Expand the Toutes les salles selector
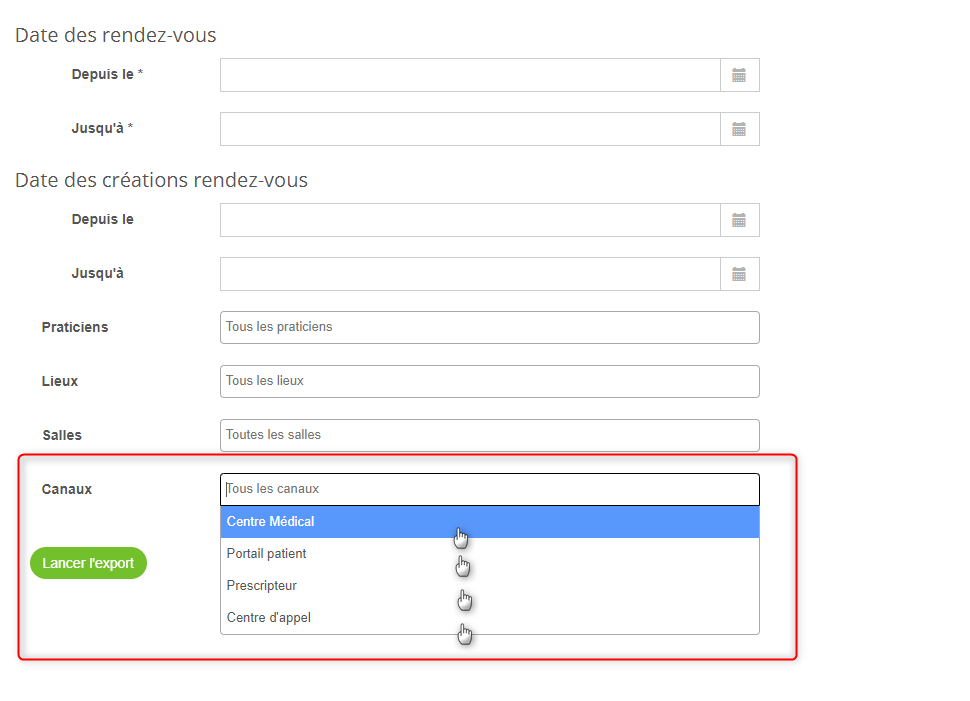Screen dimensions: 970x701 click(x=489, y=435)
